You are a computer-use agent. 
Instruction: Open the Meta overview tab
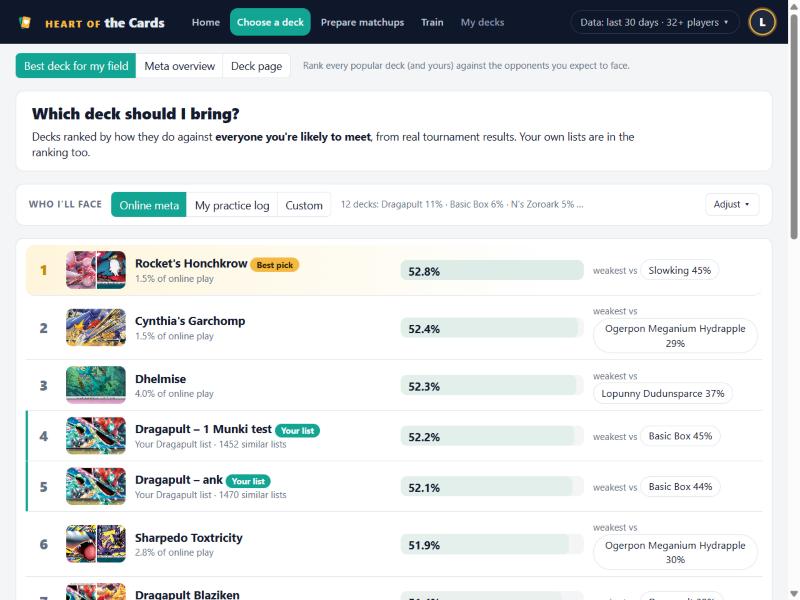click(x=180, y=66)
